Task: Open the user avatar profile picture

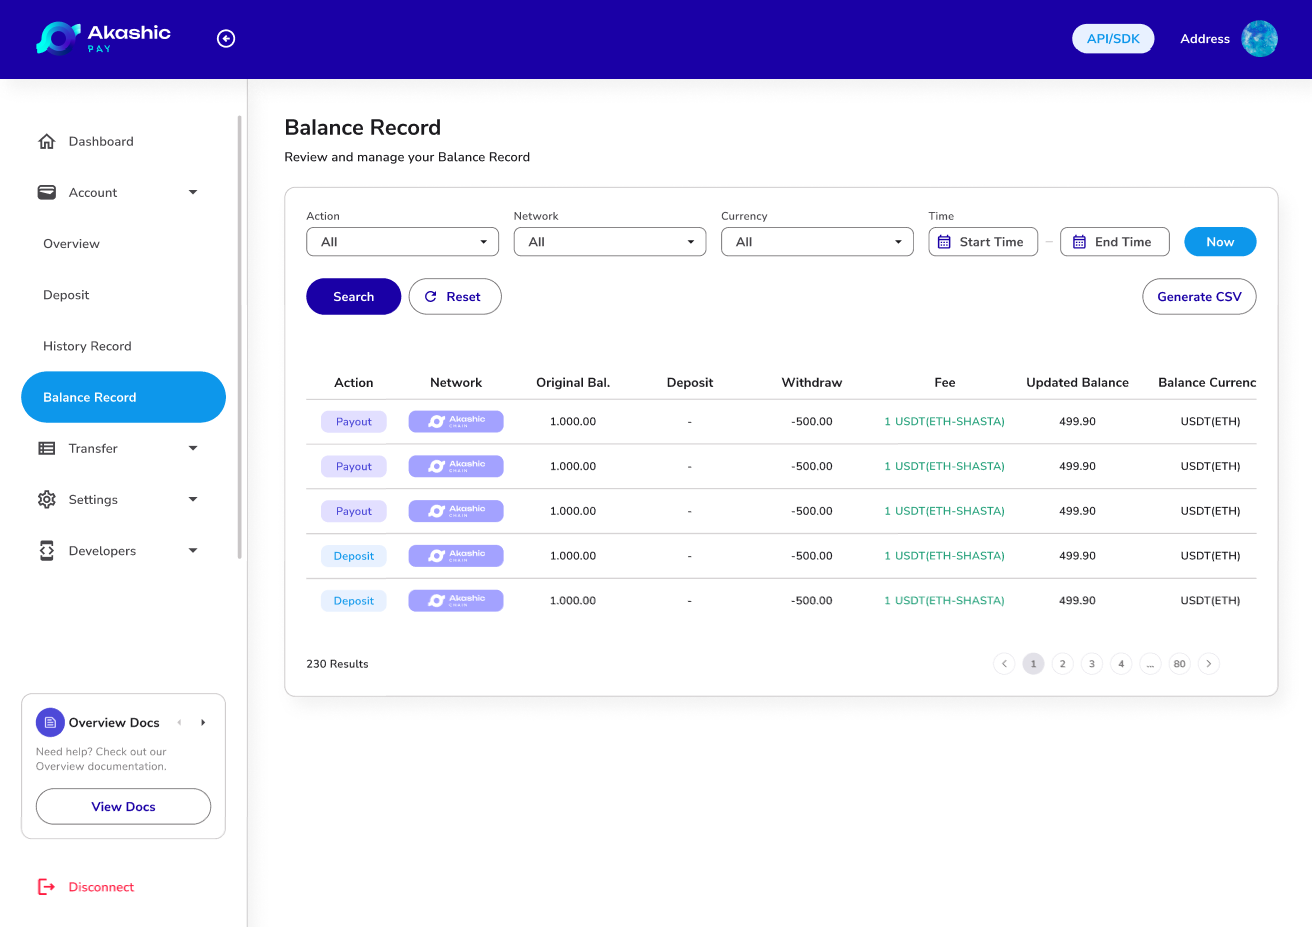Action: point(1259,38)
